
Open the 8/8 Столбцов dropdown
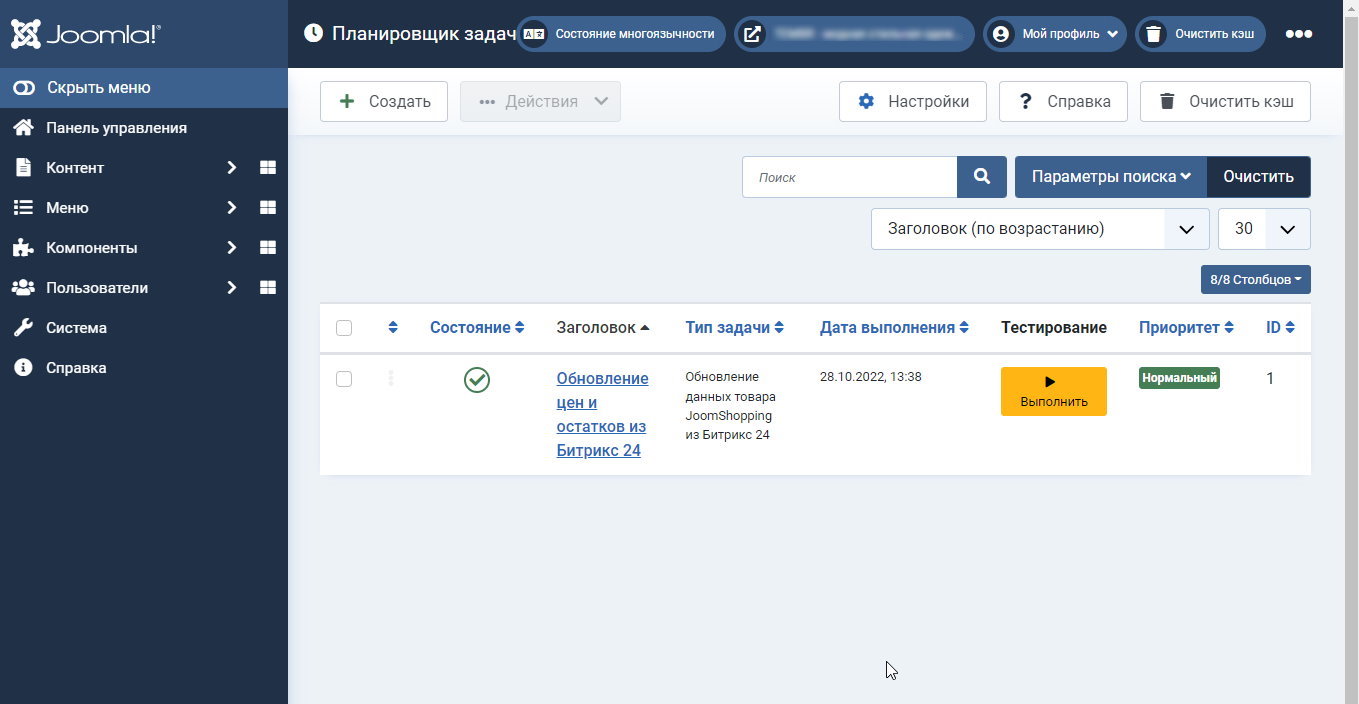1255,279
